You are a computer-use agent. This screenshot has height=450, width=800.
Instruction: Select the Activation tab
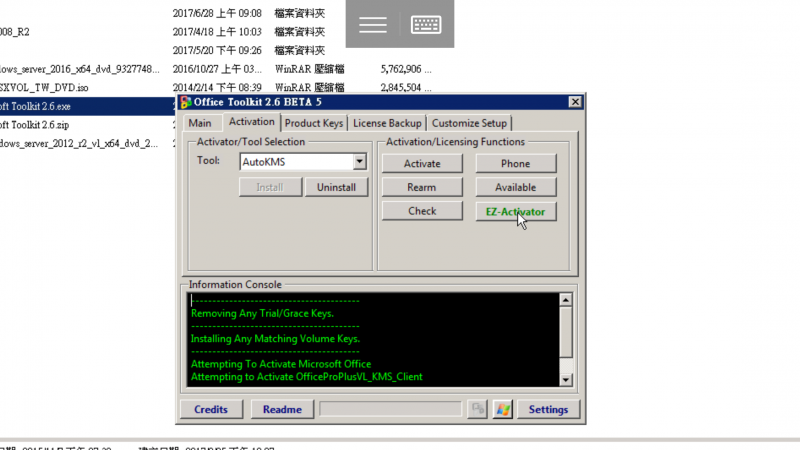pyautogui.click(x=252, y=121)
